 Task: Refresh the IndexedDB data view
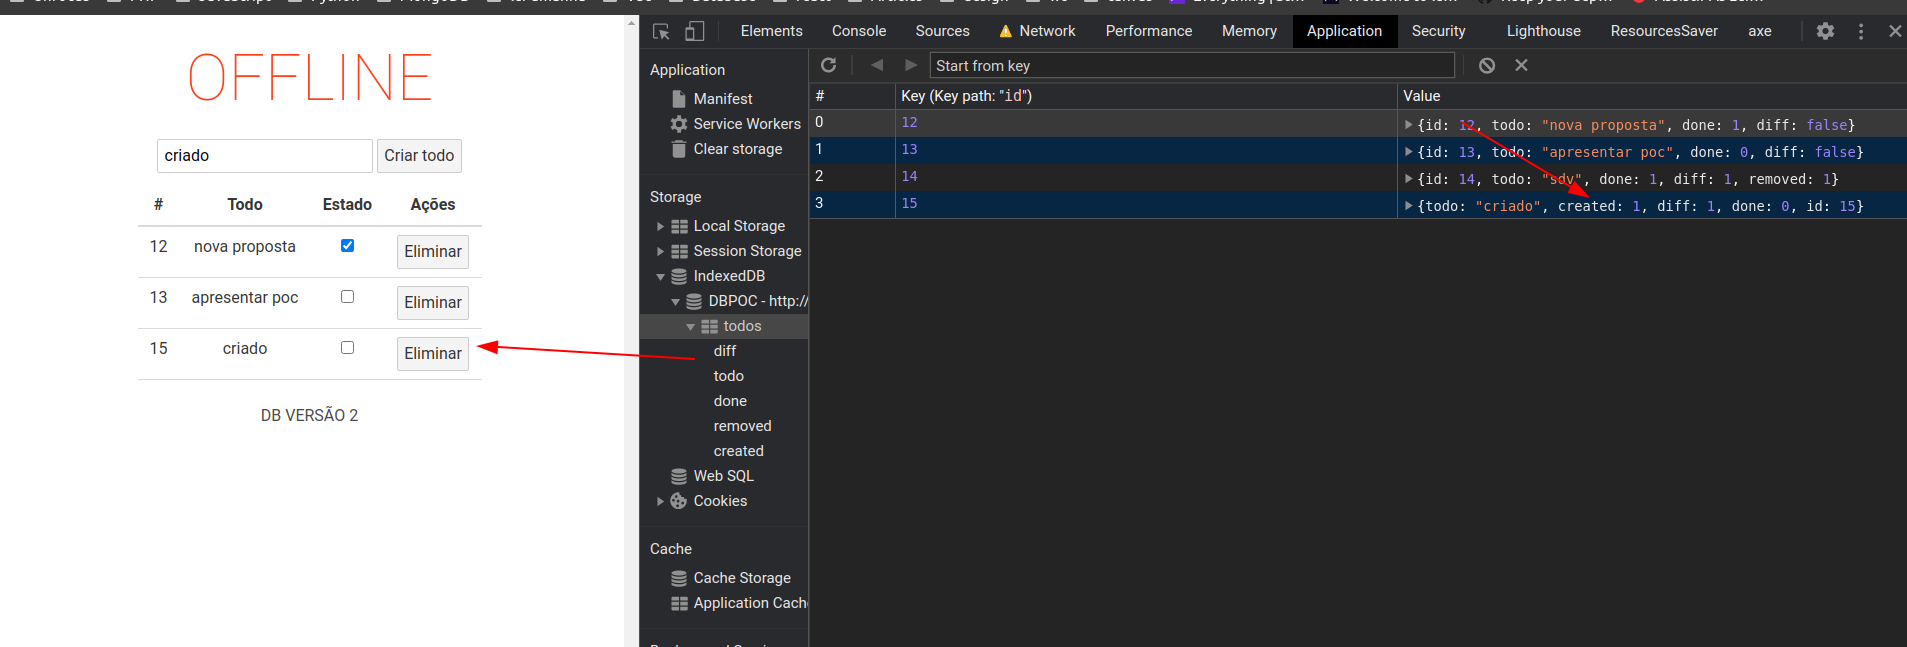[828, 65]
